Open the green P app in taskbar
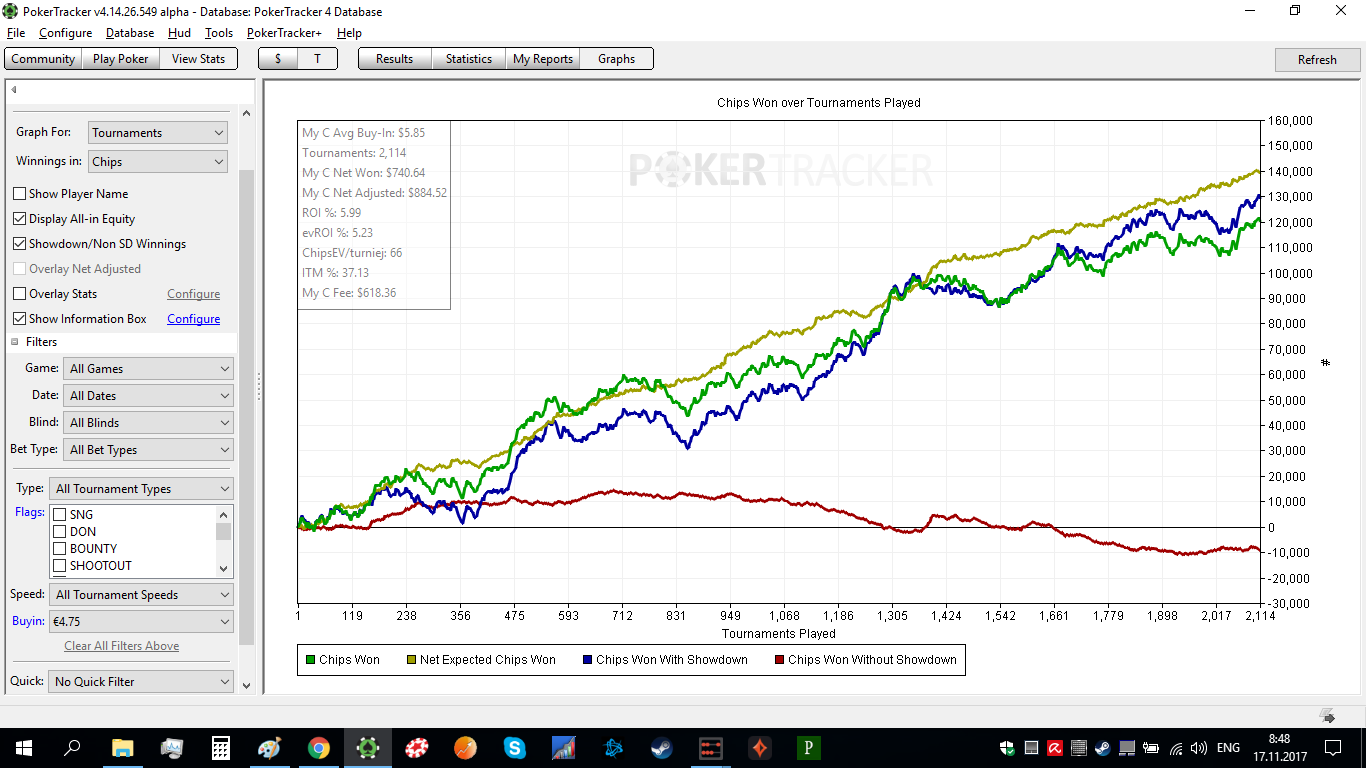Viewport: 1366px width, 768px height. pyautogui.click(x=809, y=747)
